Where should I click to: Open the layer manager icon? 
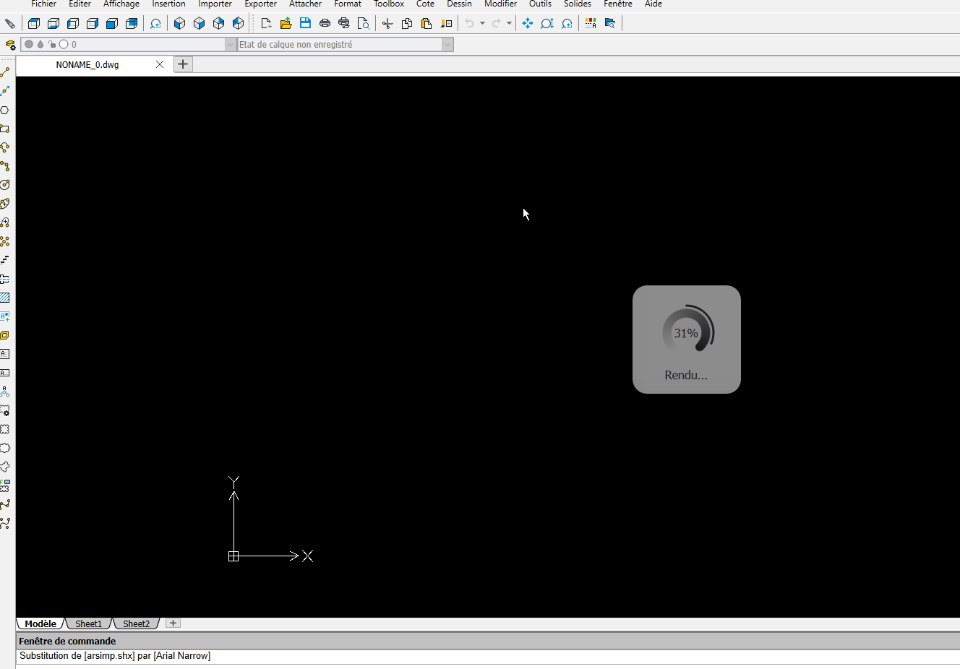pyautogui.click(x=10, y=45)
